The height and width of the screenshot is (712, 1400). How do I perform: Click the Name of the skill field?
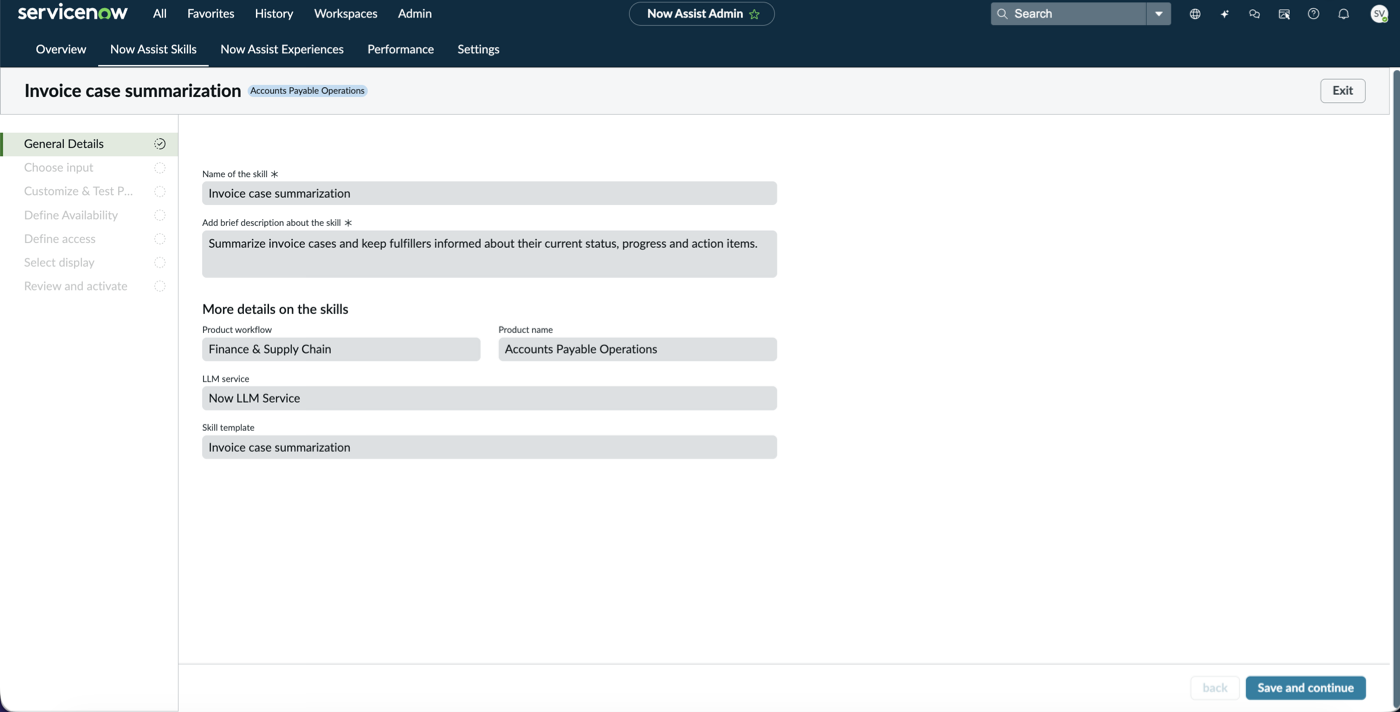click(489, 193)
